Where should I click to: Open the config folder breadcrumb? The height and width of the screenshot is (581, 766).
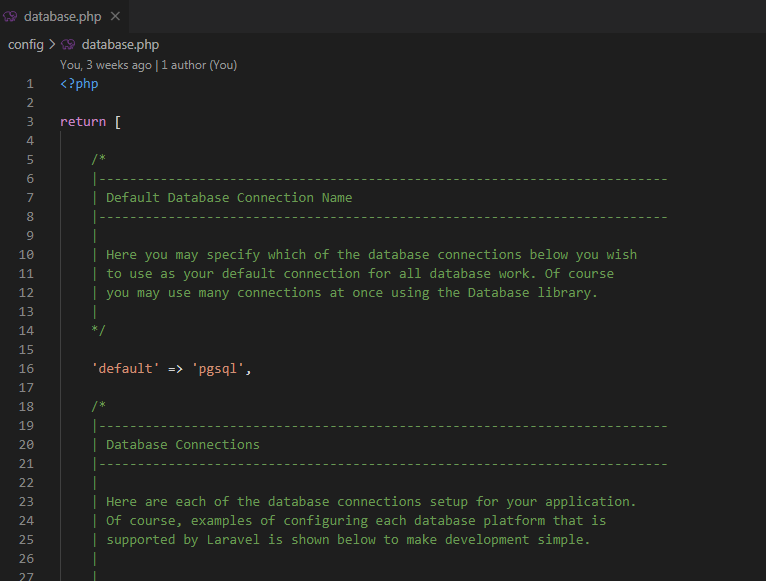click(x=25, y=44)
